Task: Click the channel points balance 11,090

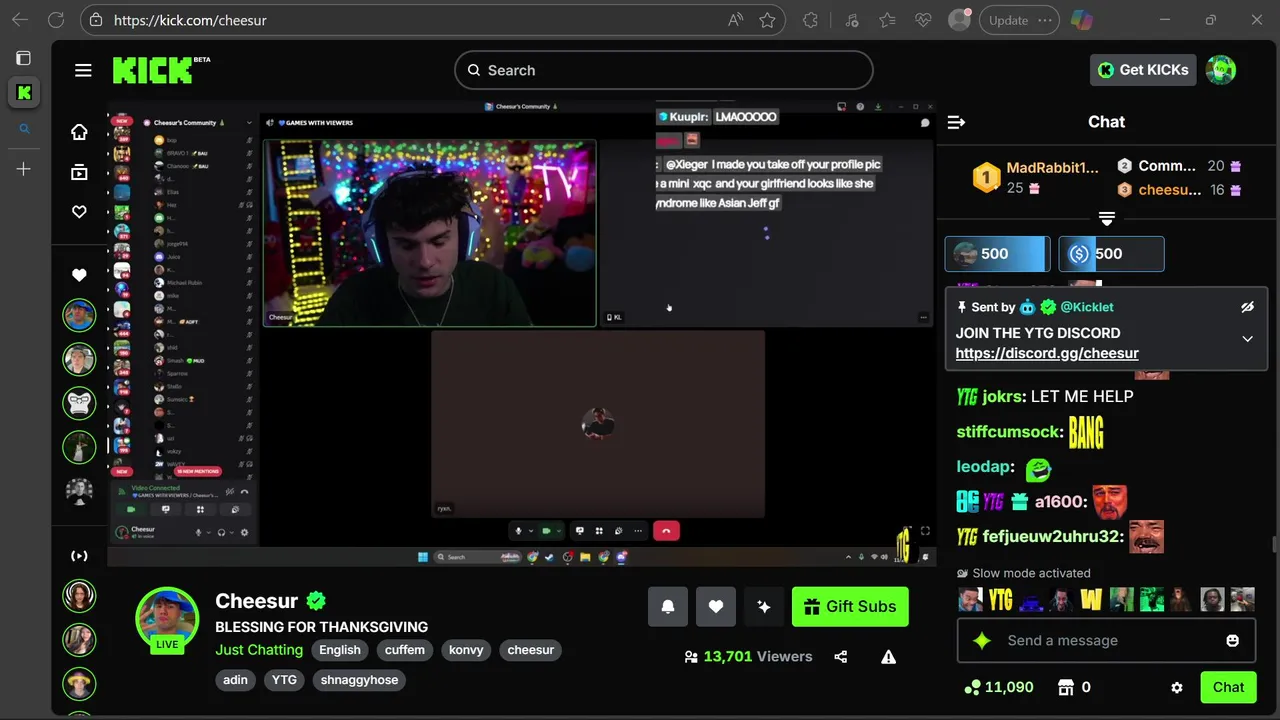Action: click(998, 687)
